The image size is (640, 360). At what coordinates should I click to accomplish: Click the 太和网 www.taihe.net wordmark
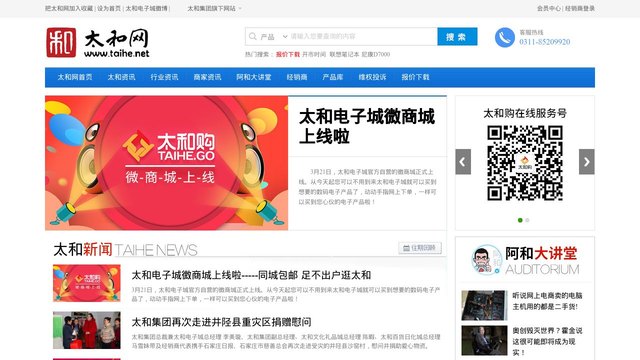point(117,42)
